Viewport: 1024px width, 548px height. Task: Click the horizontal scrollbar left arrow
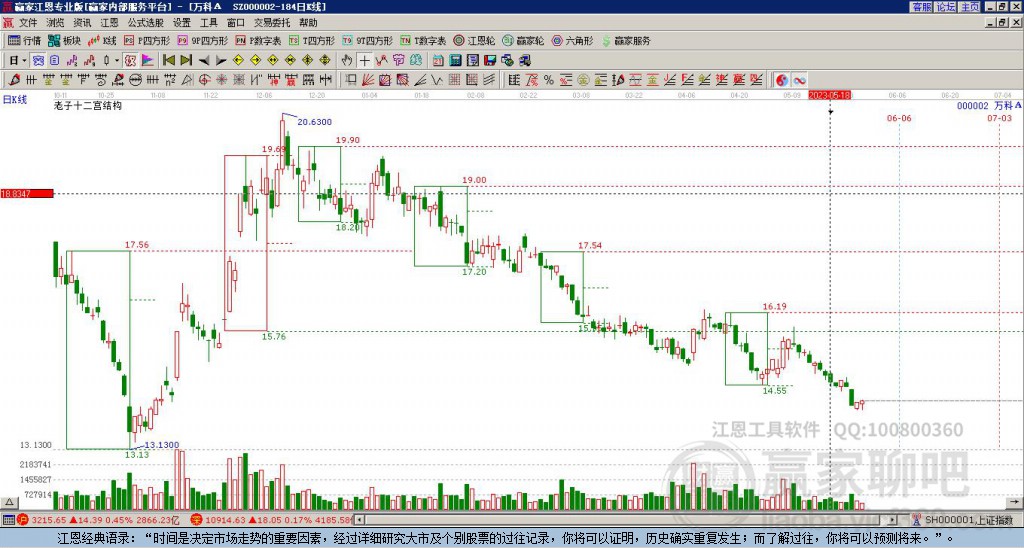click(x=359, y=520)
